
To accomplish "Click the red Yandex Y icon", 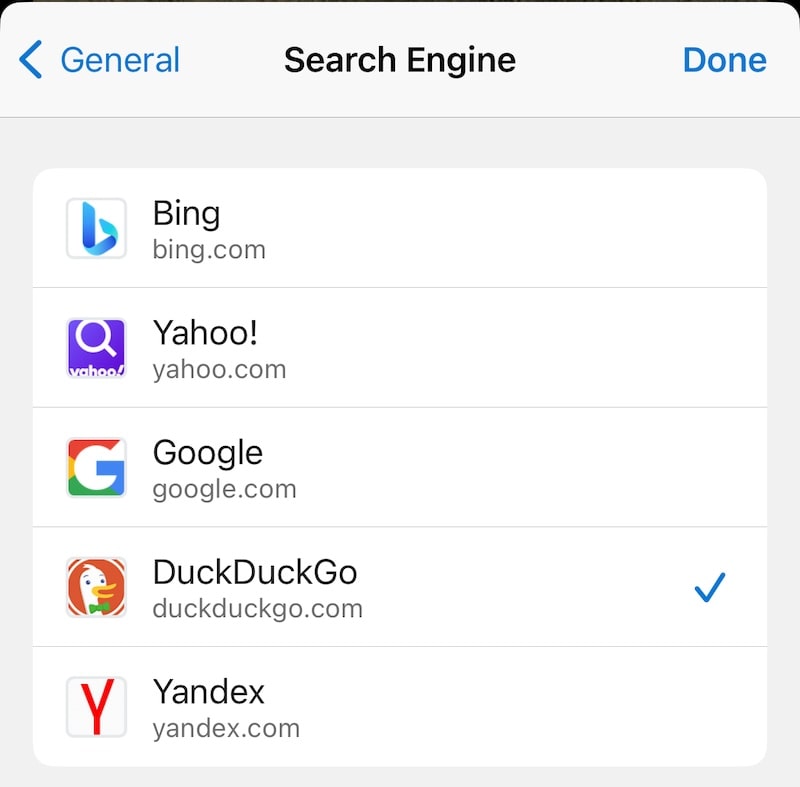I will point(96,706).
